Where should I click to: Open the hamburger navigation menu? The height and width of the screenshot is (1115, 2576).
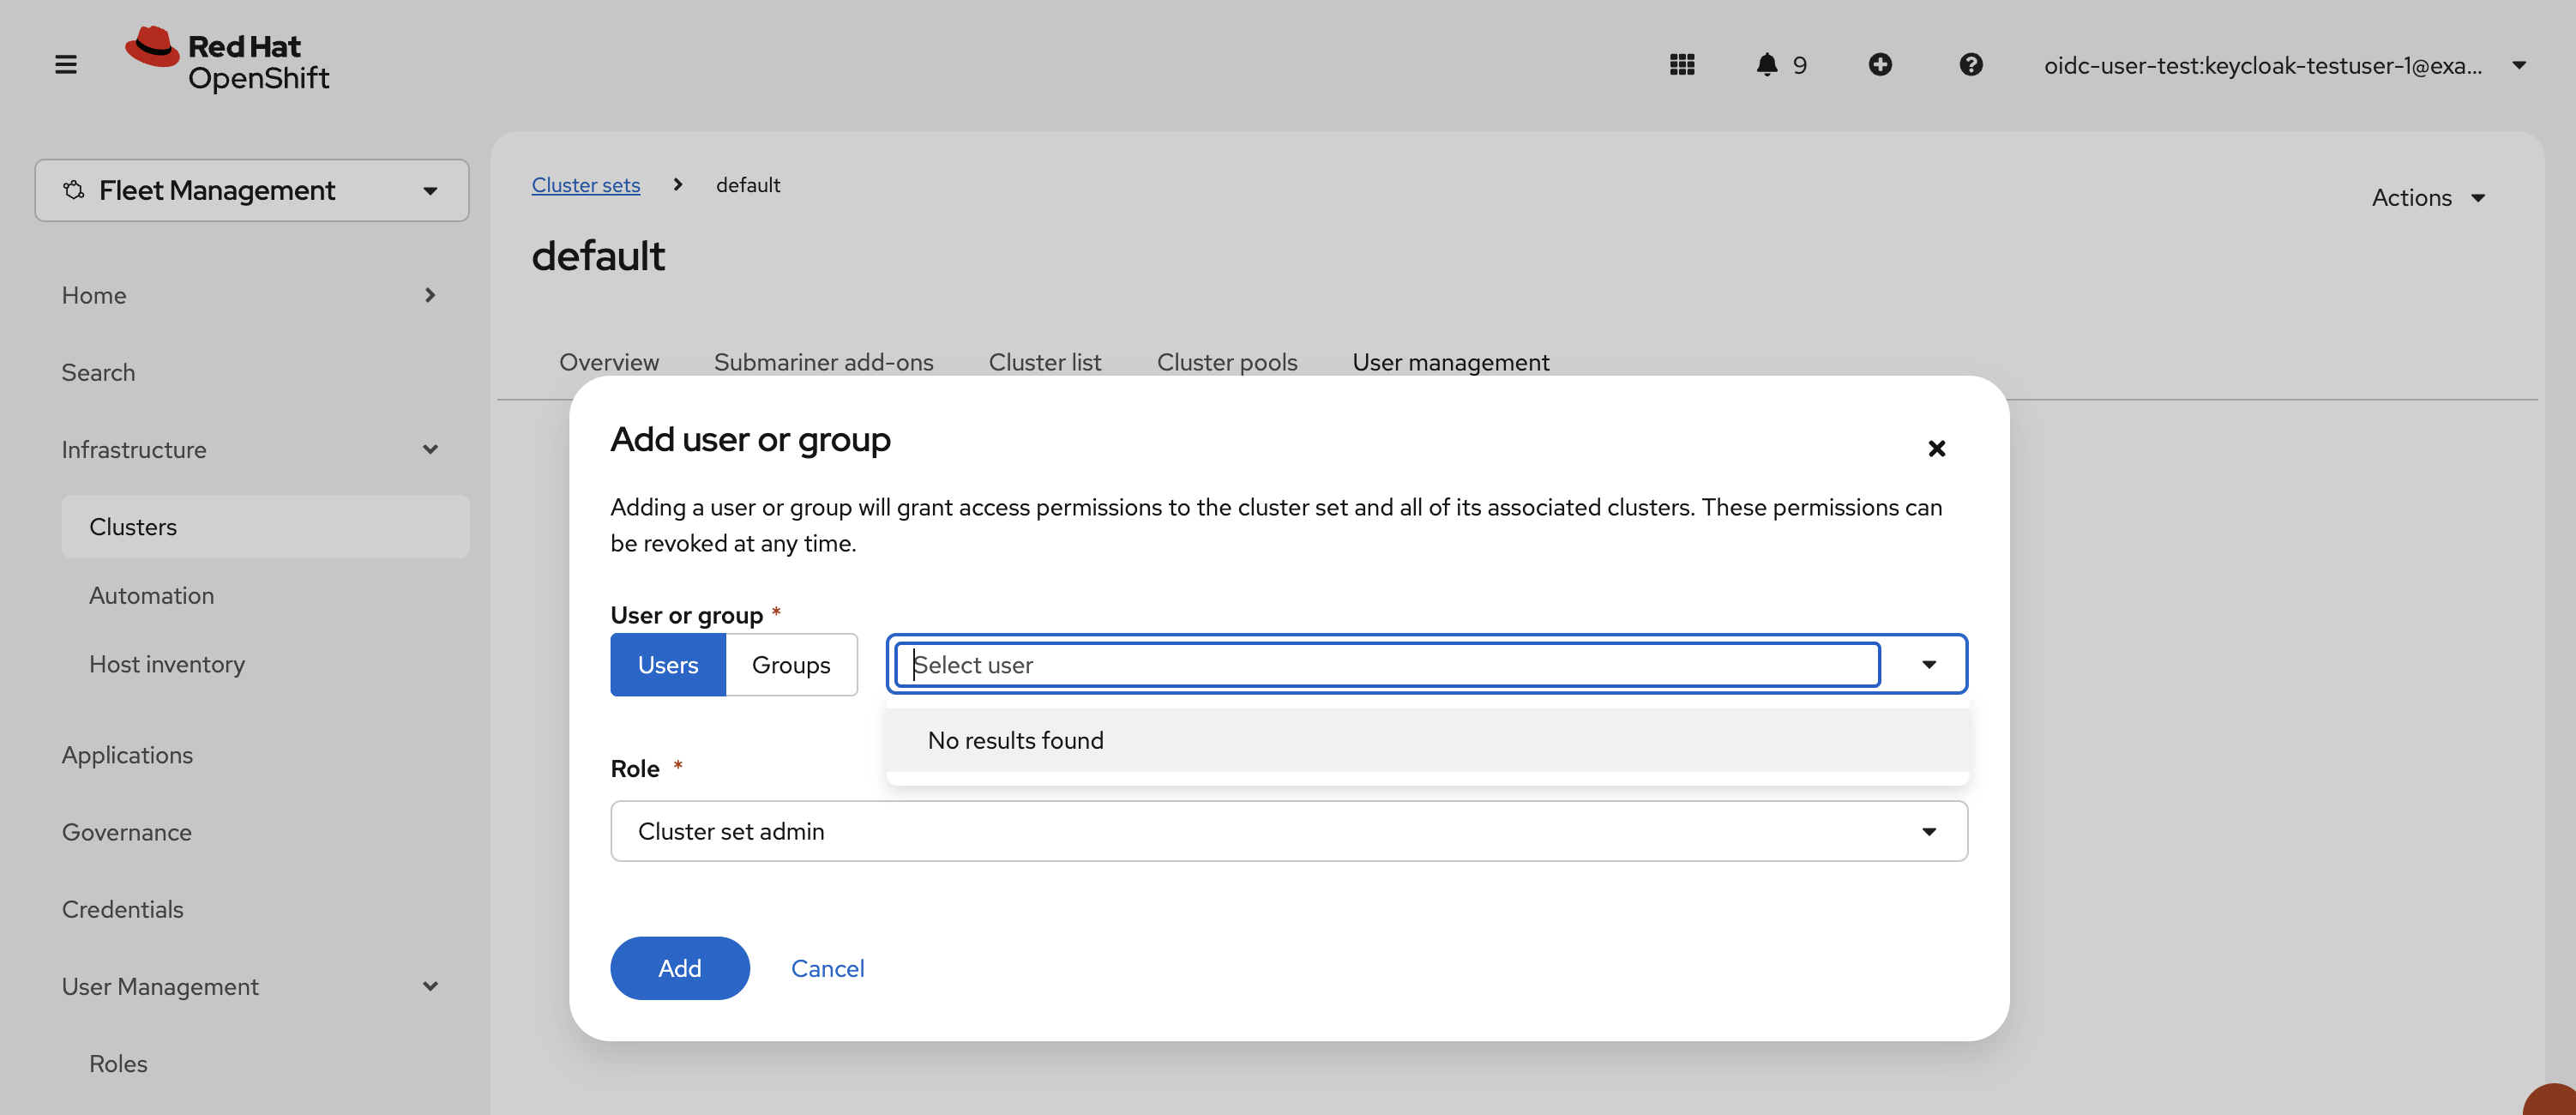(66, 65)
